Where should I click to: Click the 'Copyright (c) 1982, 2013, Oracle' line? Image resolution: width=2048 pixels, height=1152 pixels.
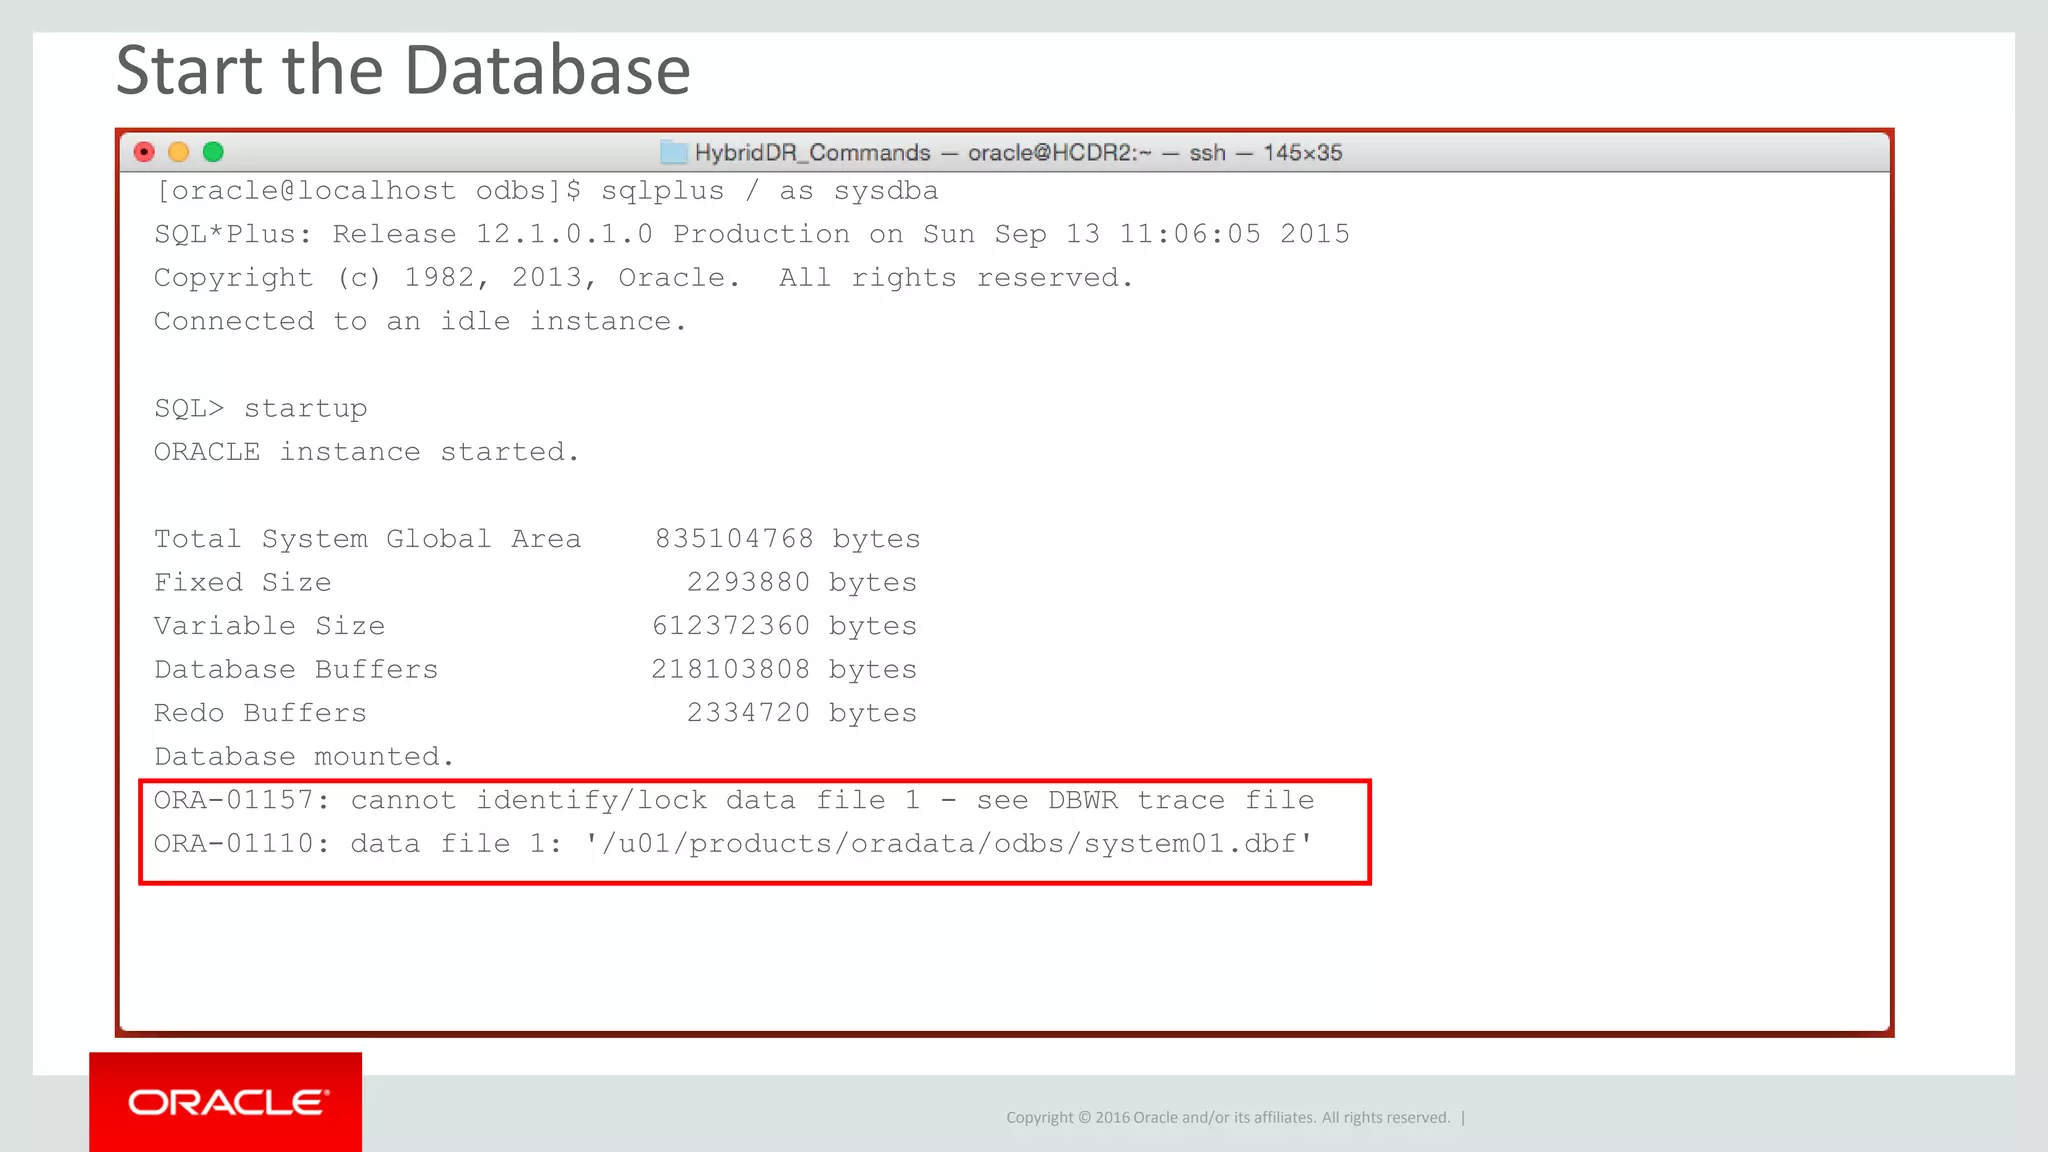(x=643, y=278)
